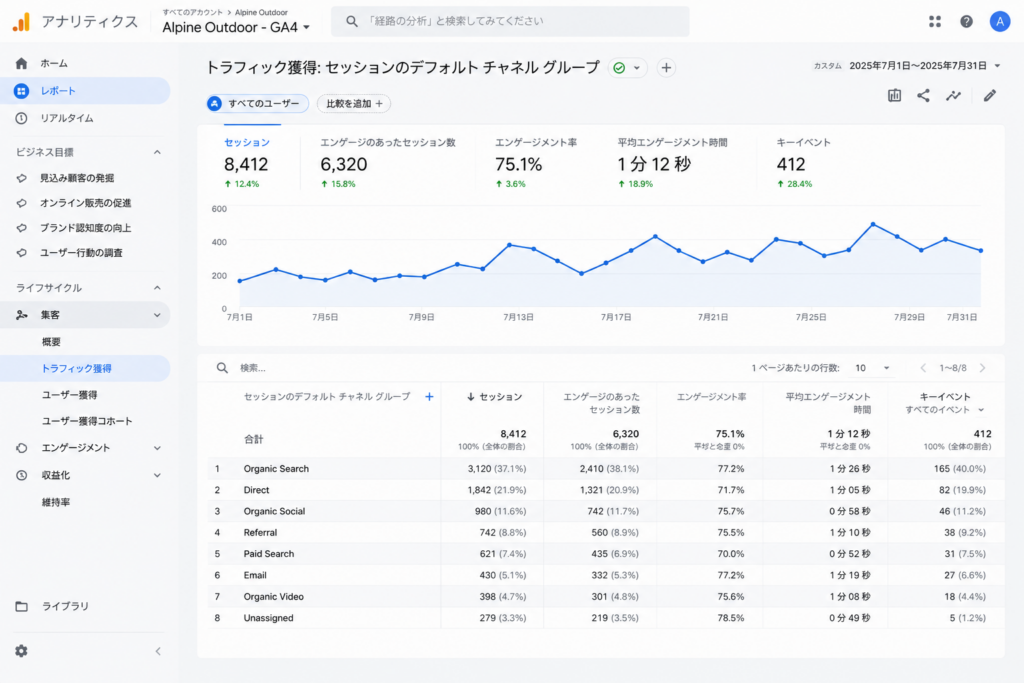Click the 集客 acquisition icon
Screen dimensions: 1024x683
22,315
